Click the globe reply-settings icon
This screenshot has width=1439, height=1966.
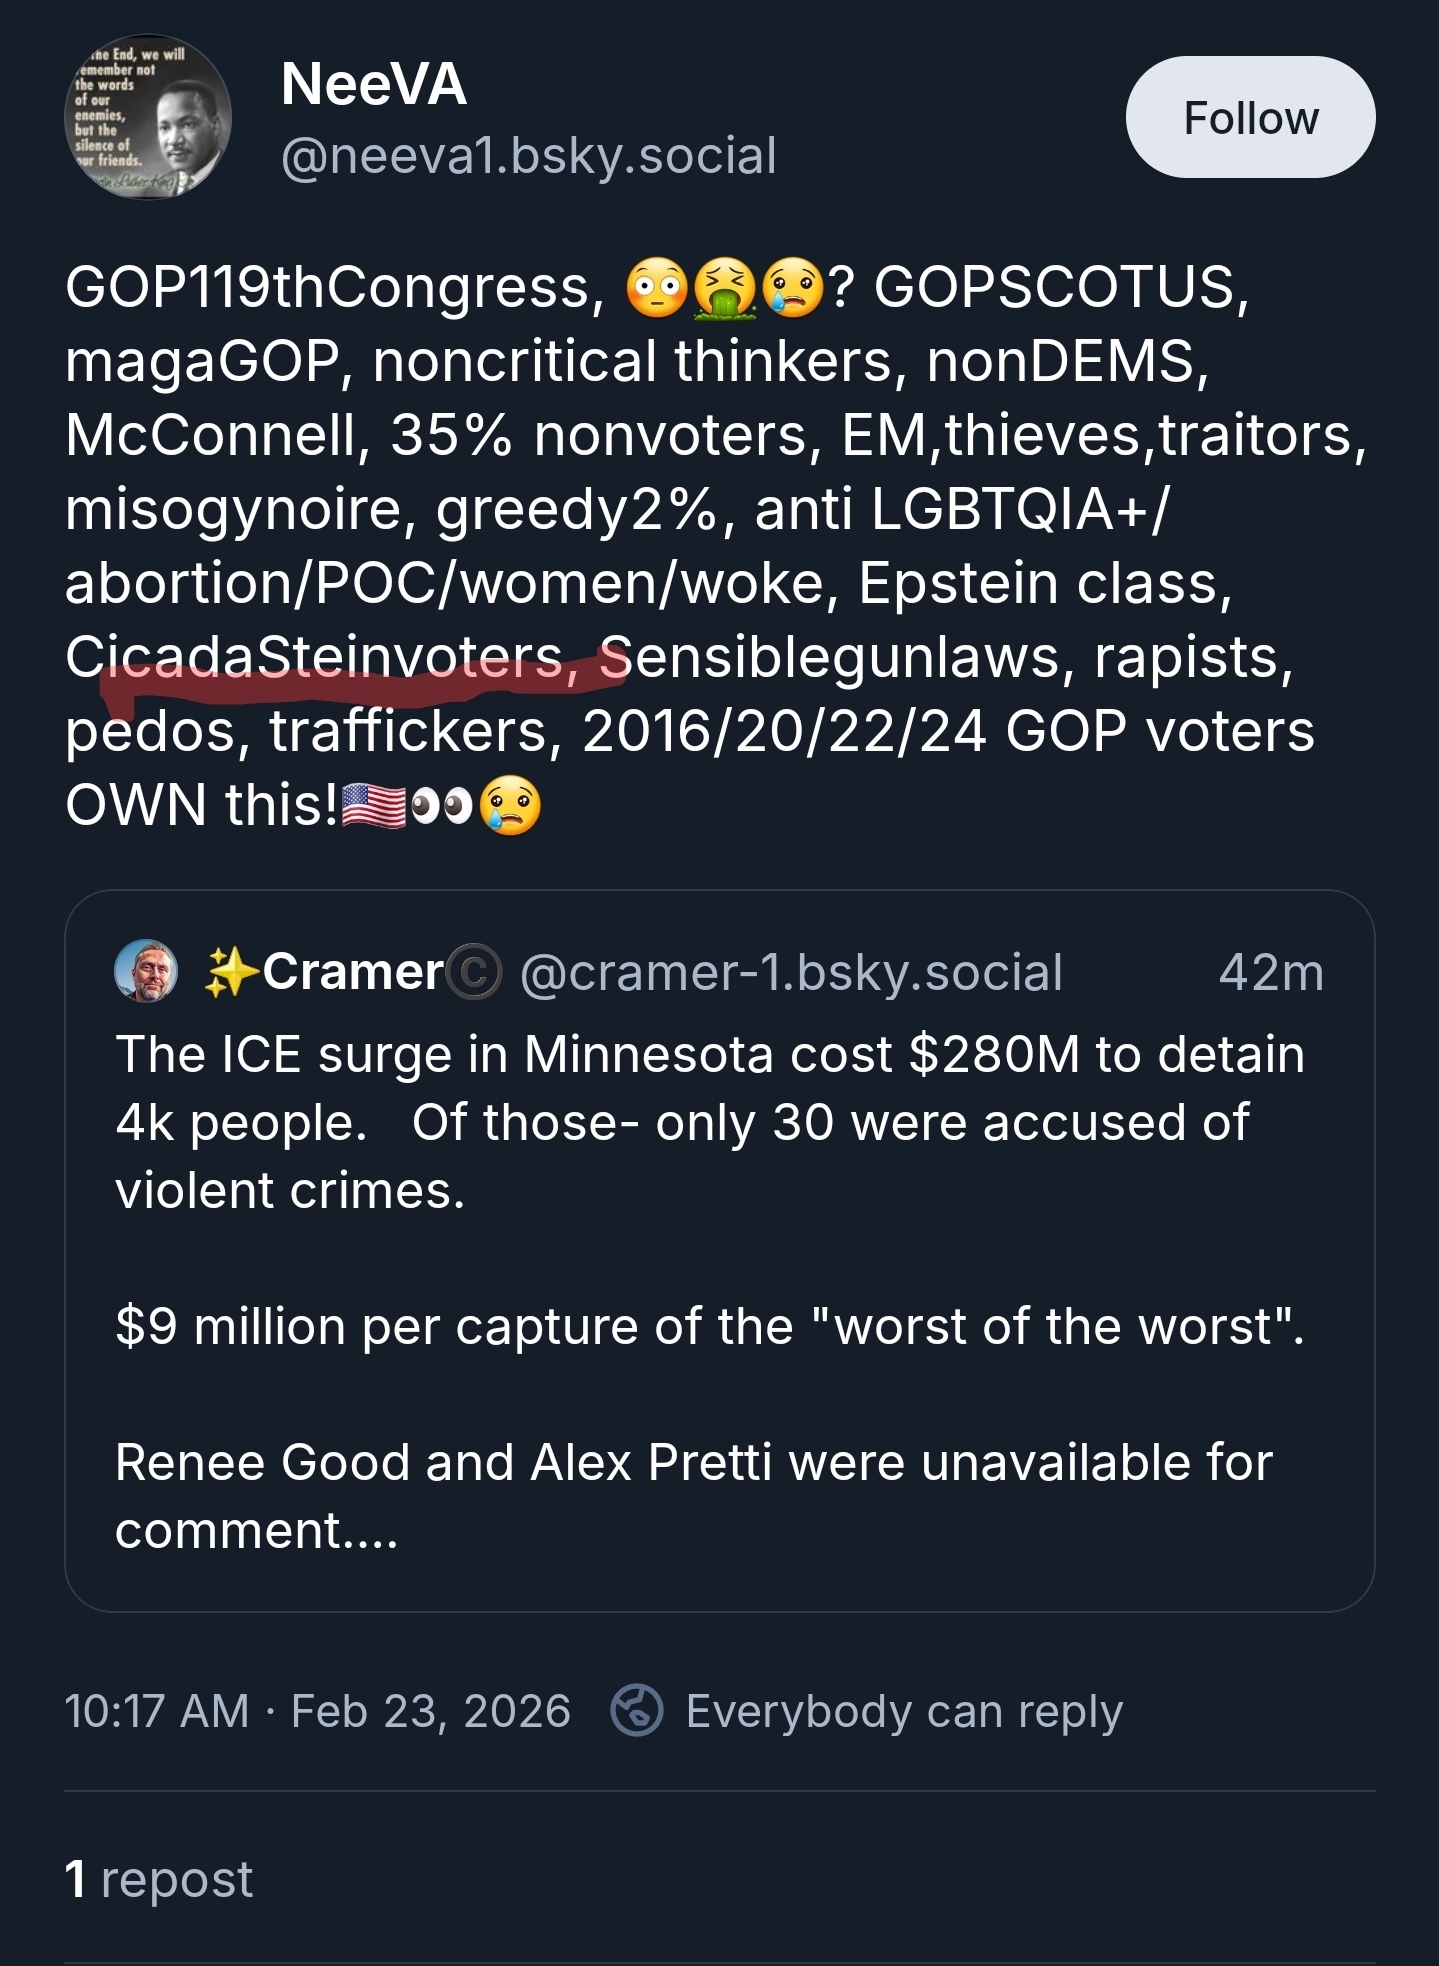pos(637,1711)
